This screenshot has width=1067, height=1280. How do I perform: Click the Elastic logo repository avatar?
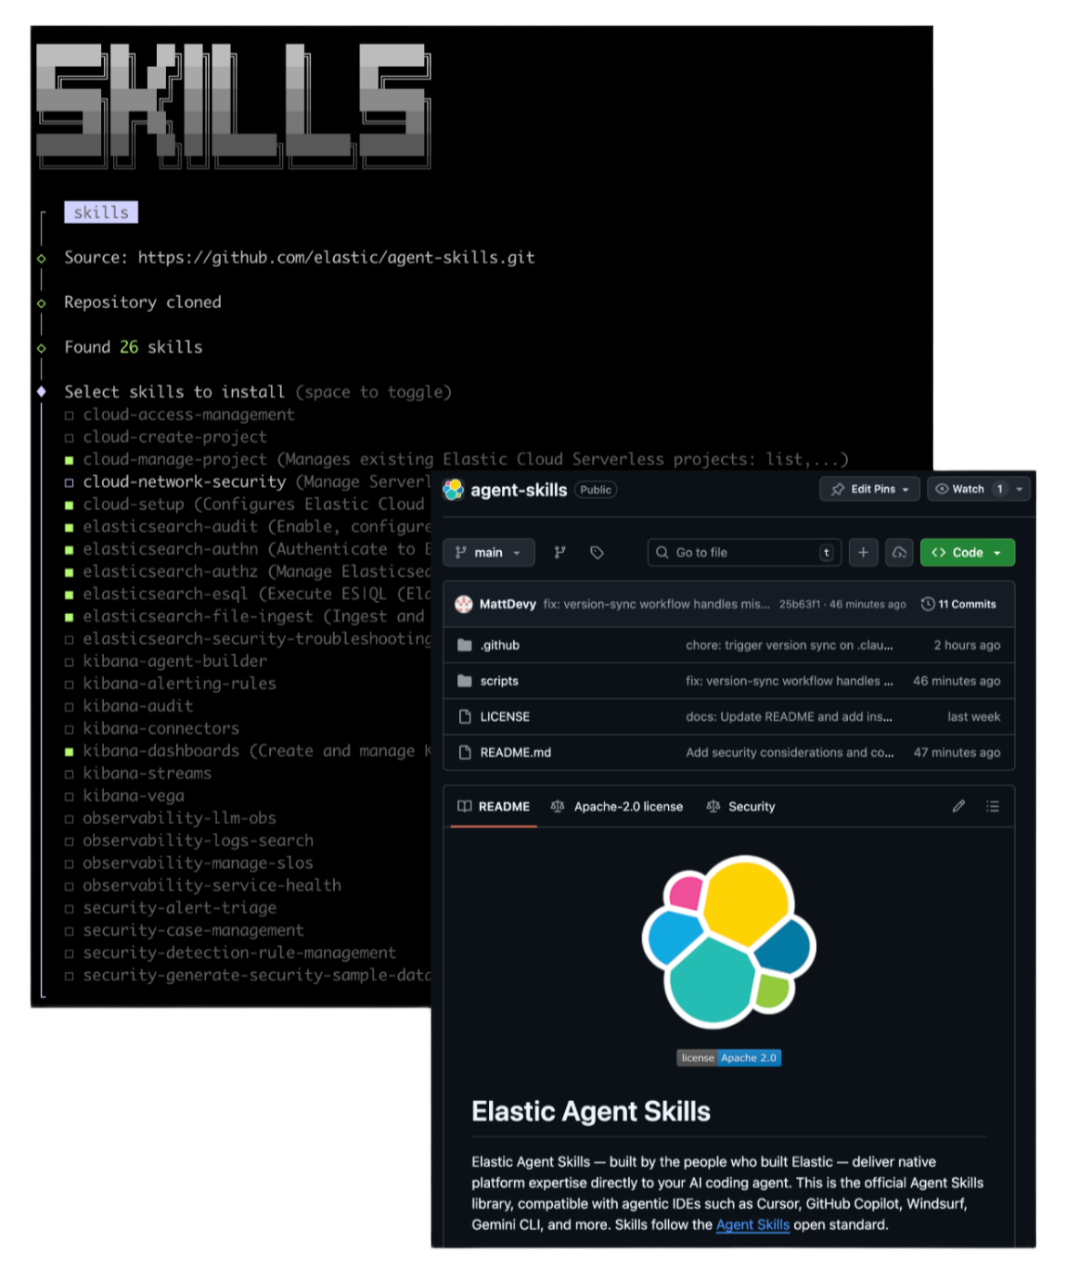point(453,490)
